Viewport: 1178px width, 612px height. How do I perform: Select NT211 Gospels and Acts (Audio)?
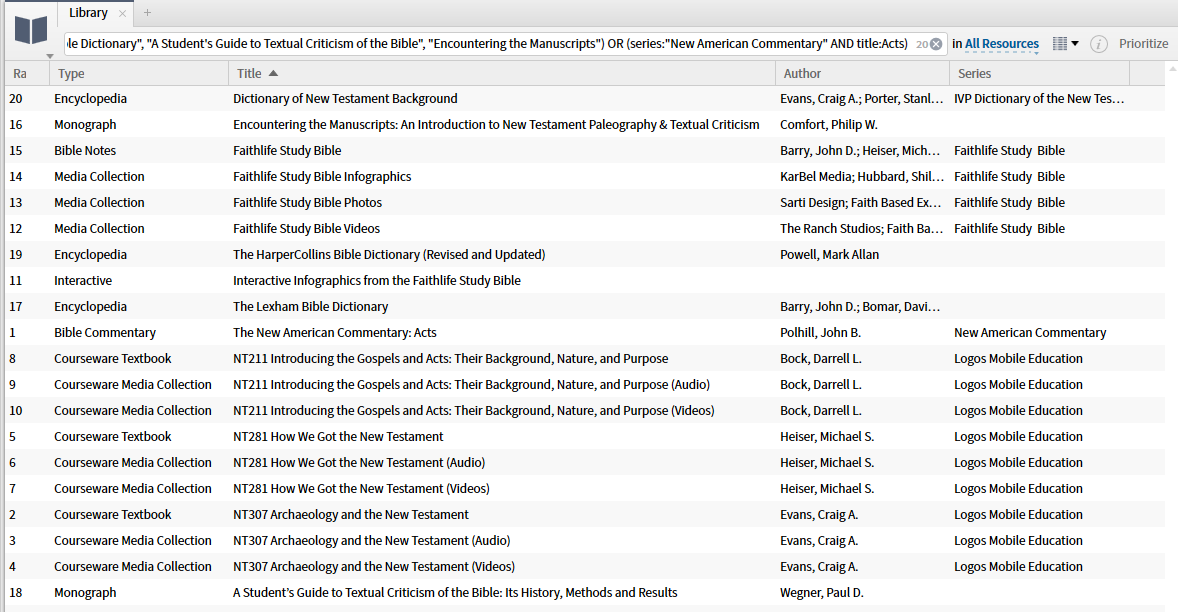(x=471, y=384)
